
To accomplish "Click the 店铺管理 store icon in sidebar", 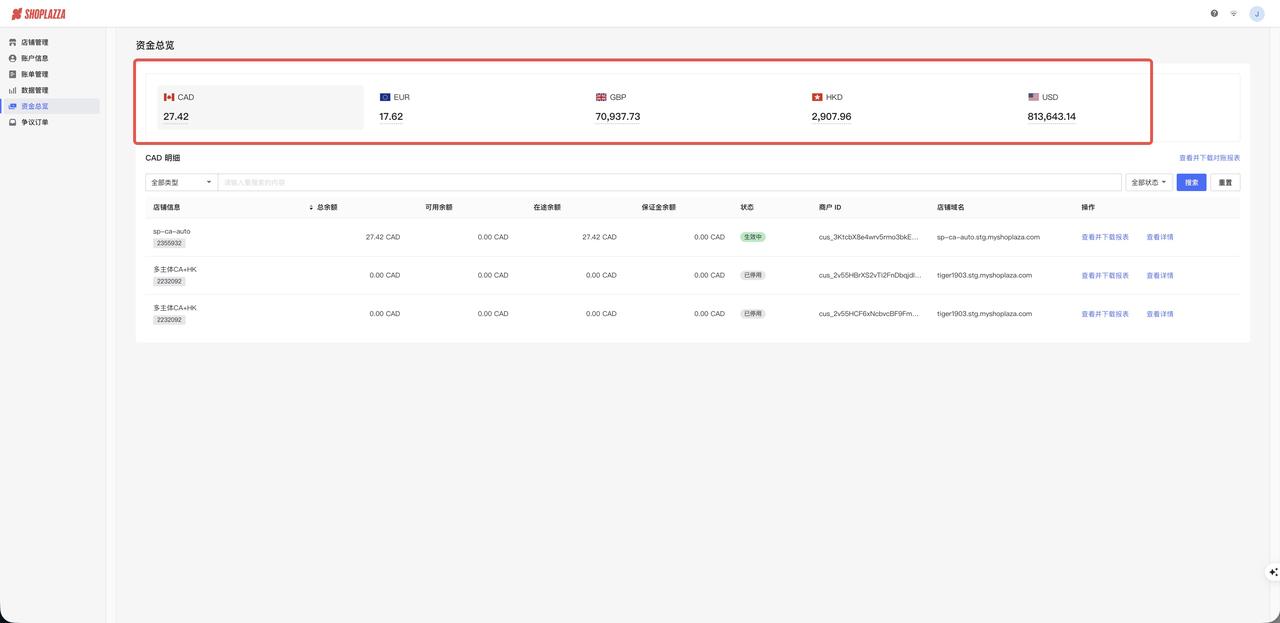I will click(13, 42).
